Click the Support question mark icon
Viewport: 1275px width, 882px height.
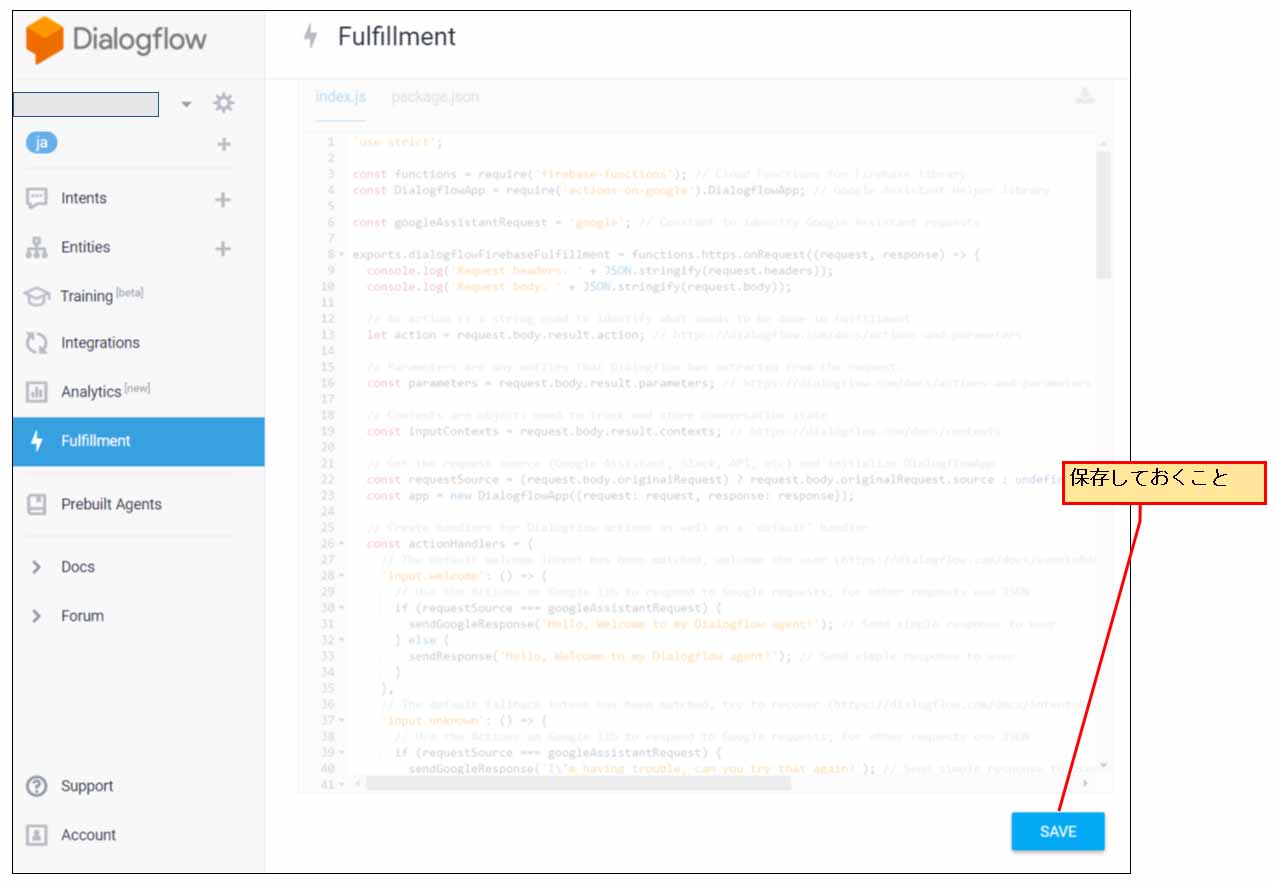pyautogui.click(x=37, y=786)
